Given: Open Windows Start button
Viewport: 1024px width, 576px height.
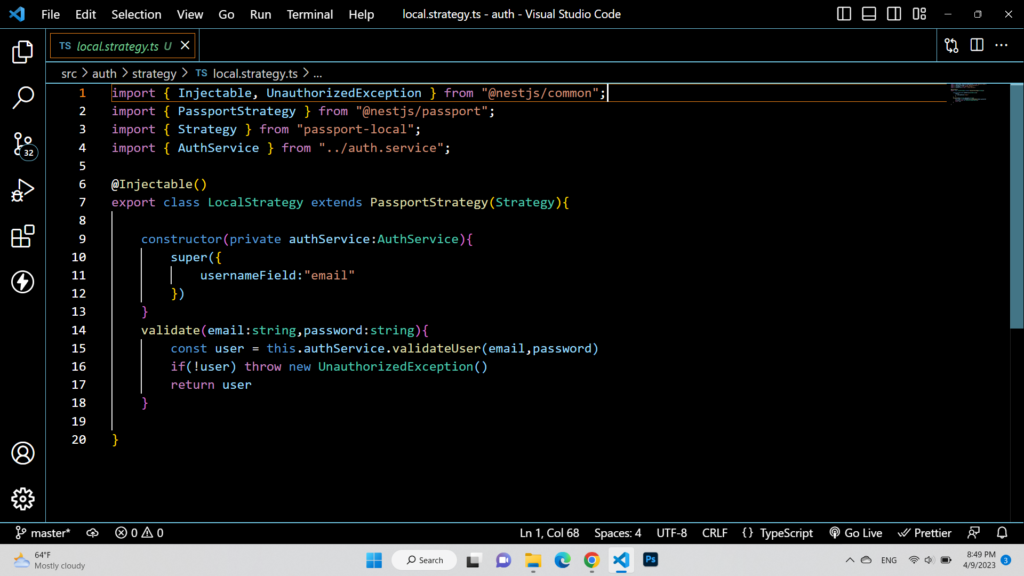Looking at the screenshot, I should [x=374, y=560].
